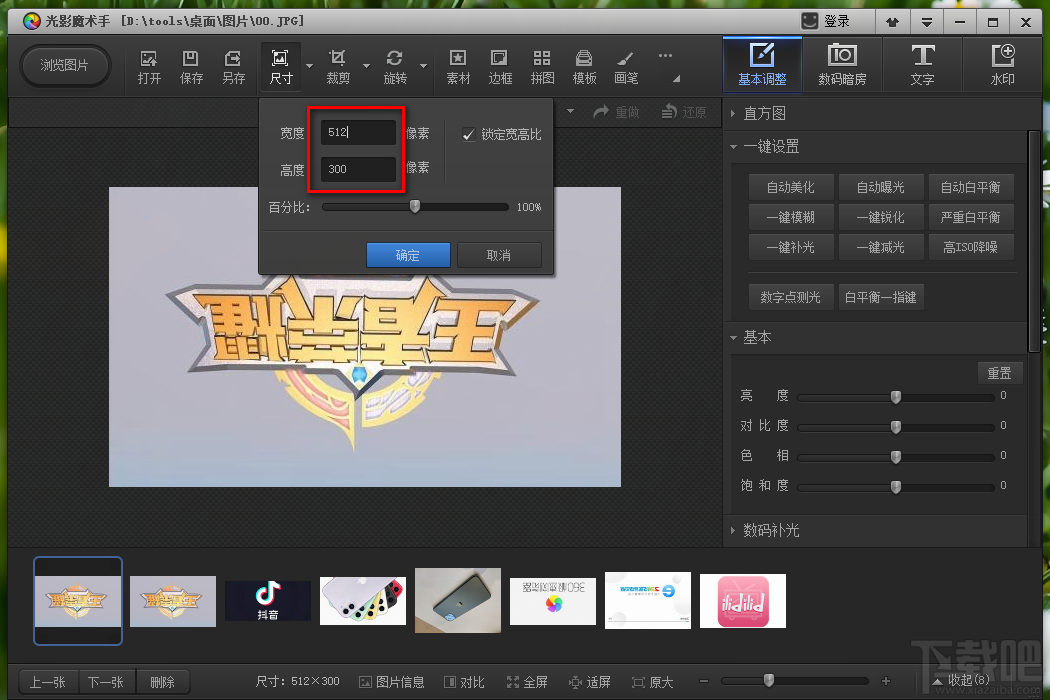
Task: Apply 自动白平衡 auto white balance
Action: 970,188
